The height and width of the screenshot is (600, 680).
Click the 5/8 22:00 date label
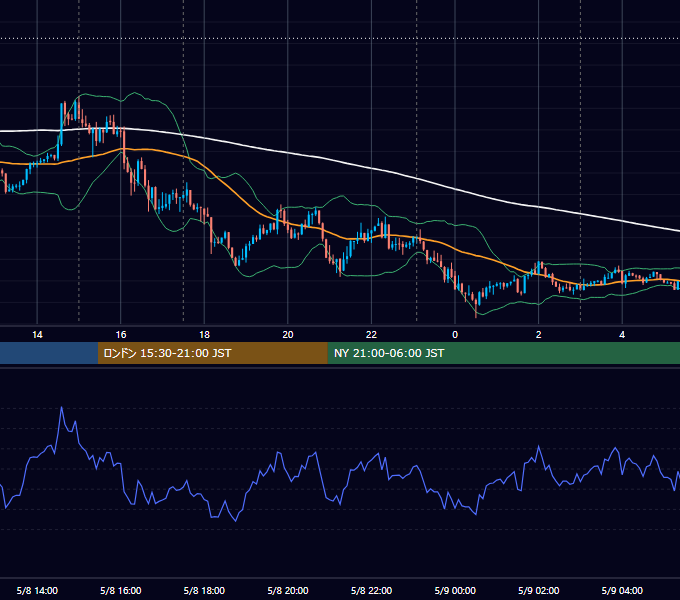pyautogui.click(x=371, y=591)
